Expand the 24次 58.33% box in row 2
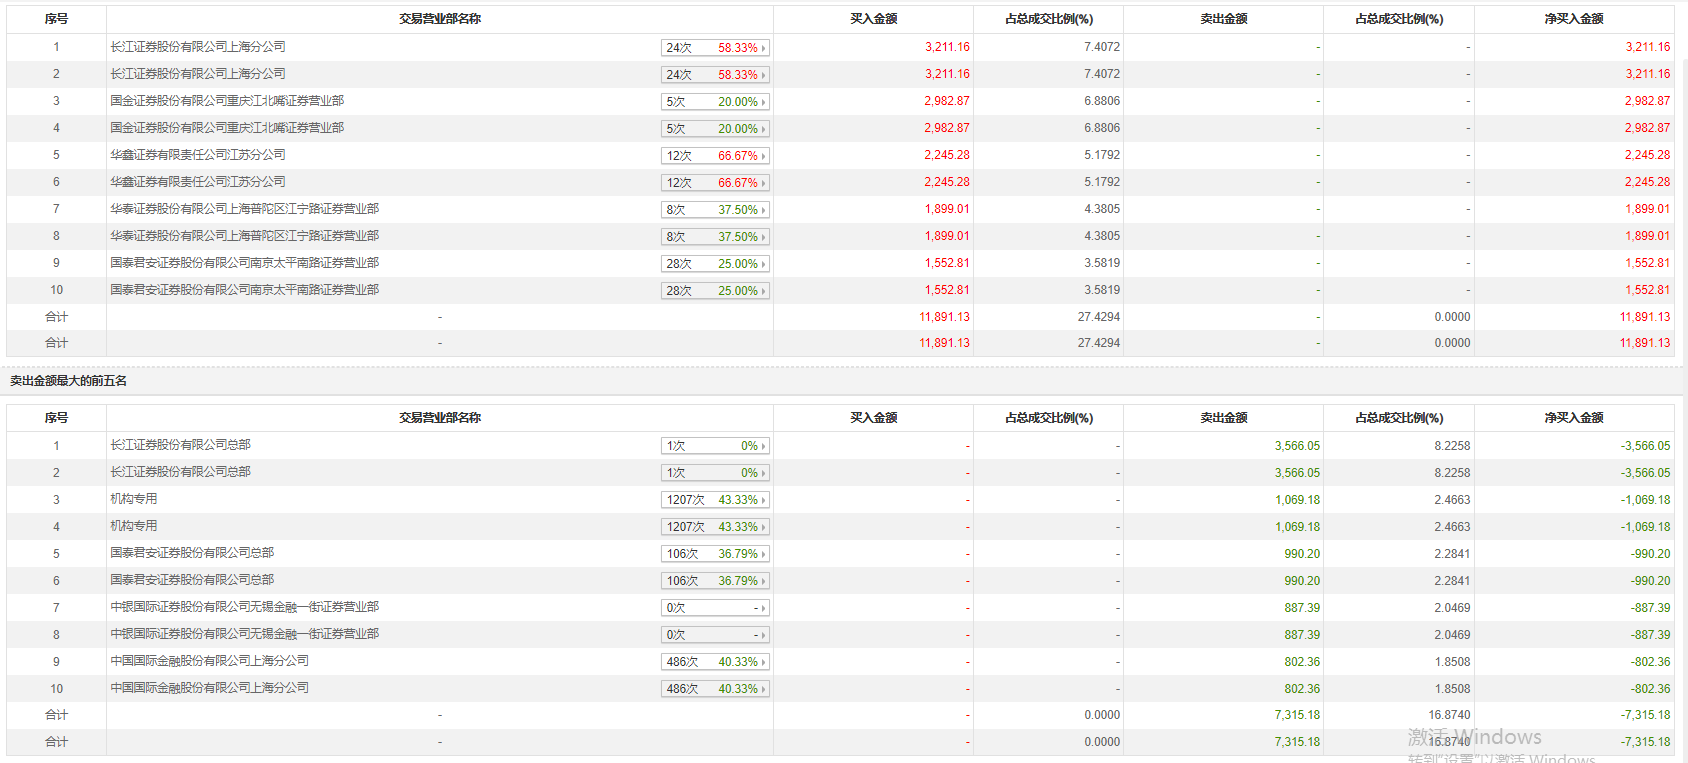The image size is (1688, 763). (x=715, y=75)
